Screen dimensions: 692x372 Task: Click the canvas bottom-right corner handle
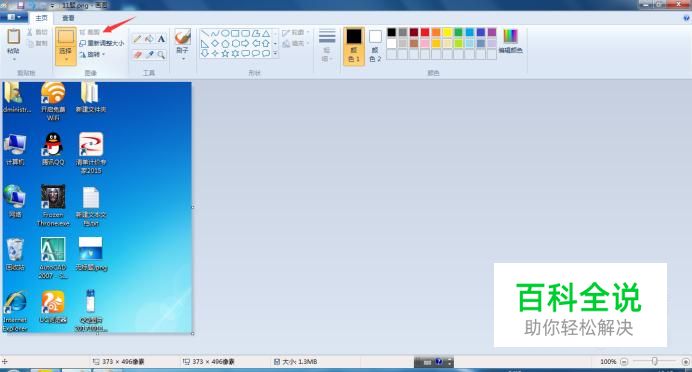click(192, 334)
